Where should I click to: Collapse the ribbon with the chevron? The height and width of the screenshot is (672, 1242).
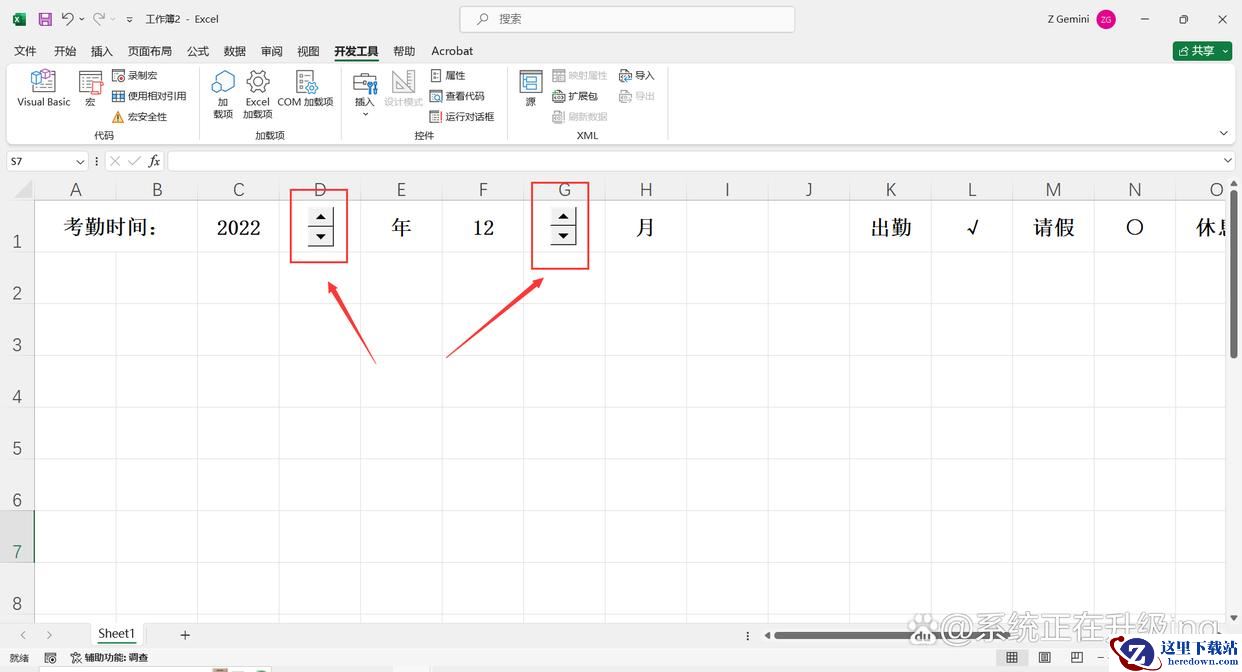(1223, 133)
